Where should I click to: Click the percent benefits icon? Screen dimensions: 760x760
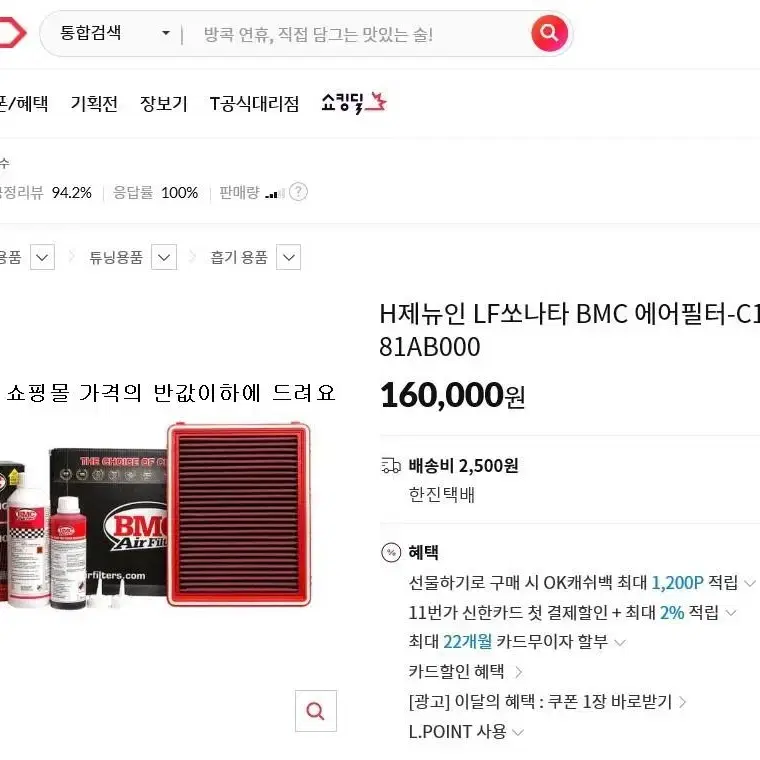coord(391,552)
